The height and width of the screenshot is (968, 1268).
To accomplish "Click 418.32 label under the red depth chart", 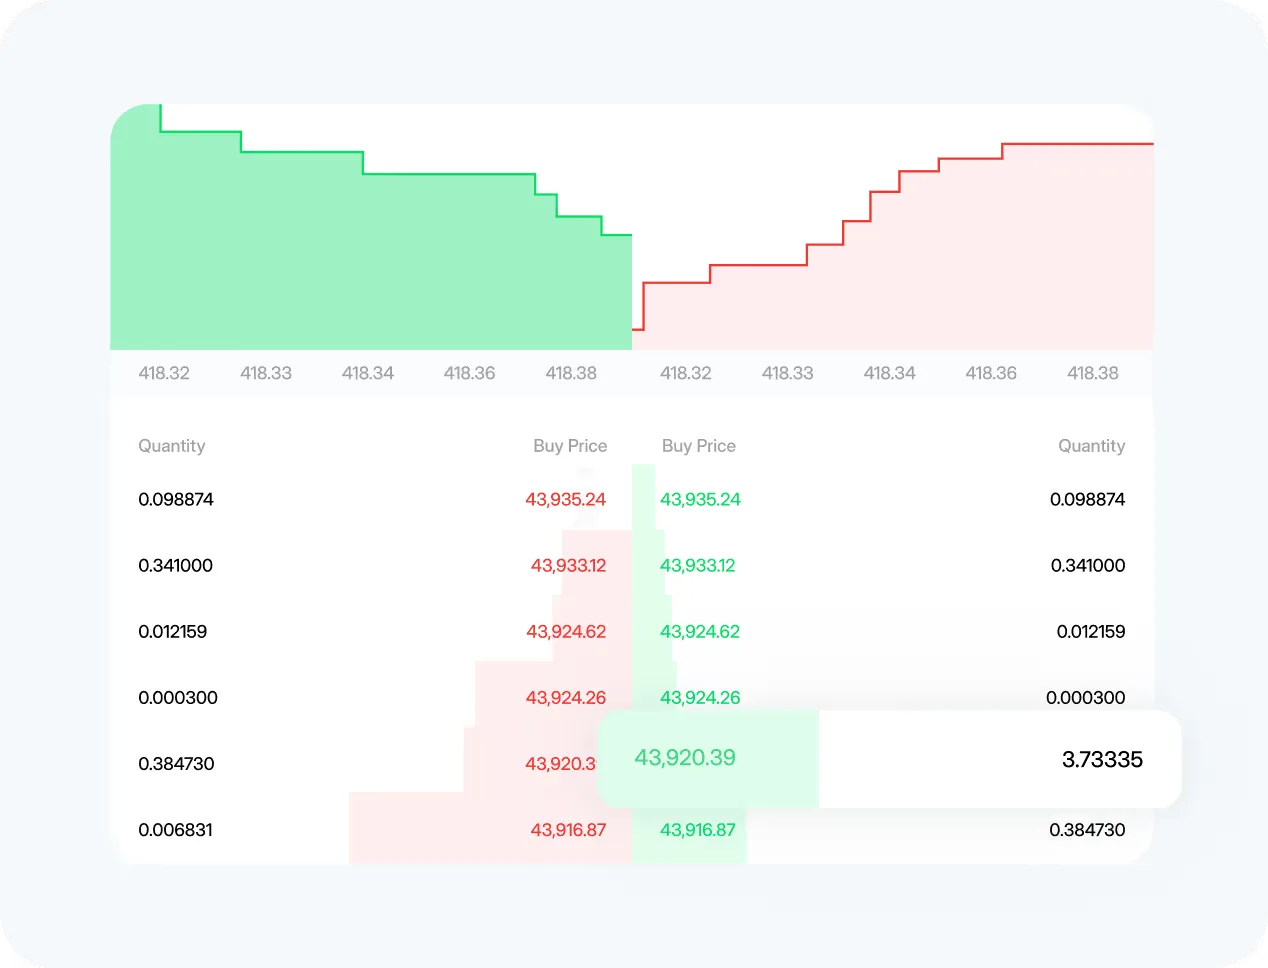I will [x=686, y=373].
